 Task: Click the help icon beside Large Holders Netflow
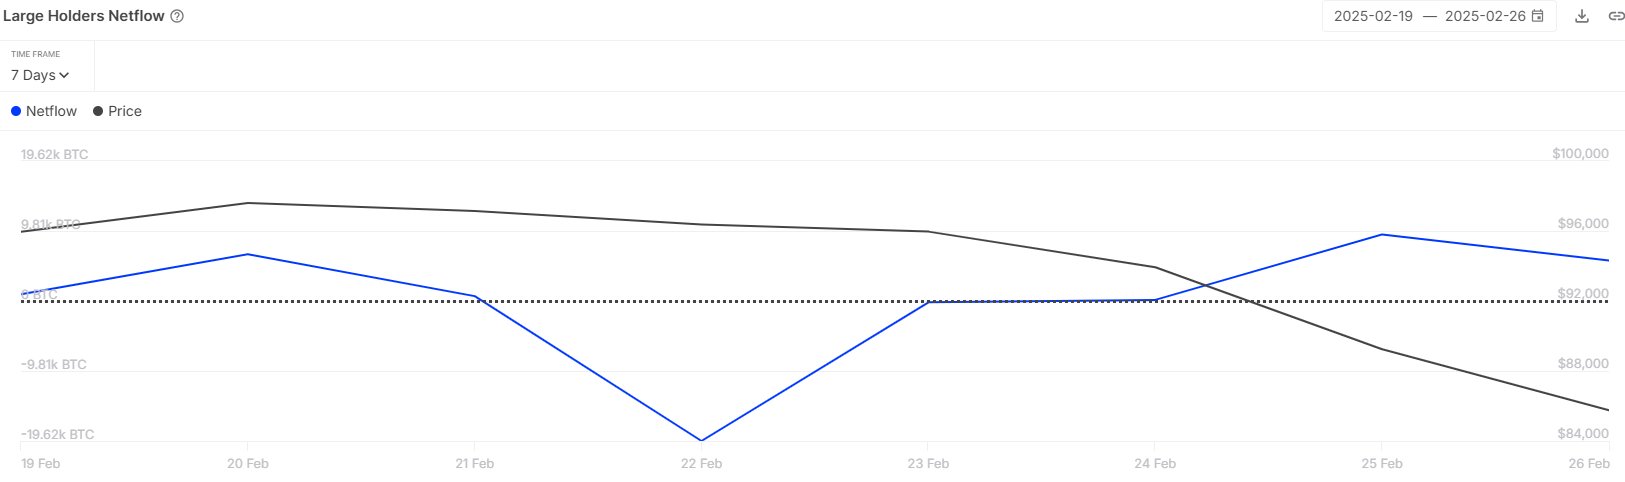click(x=177, y=17)
